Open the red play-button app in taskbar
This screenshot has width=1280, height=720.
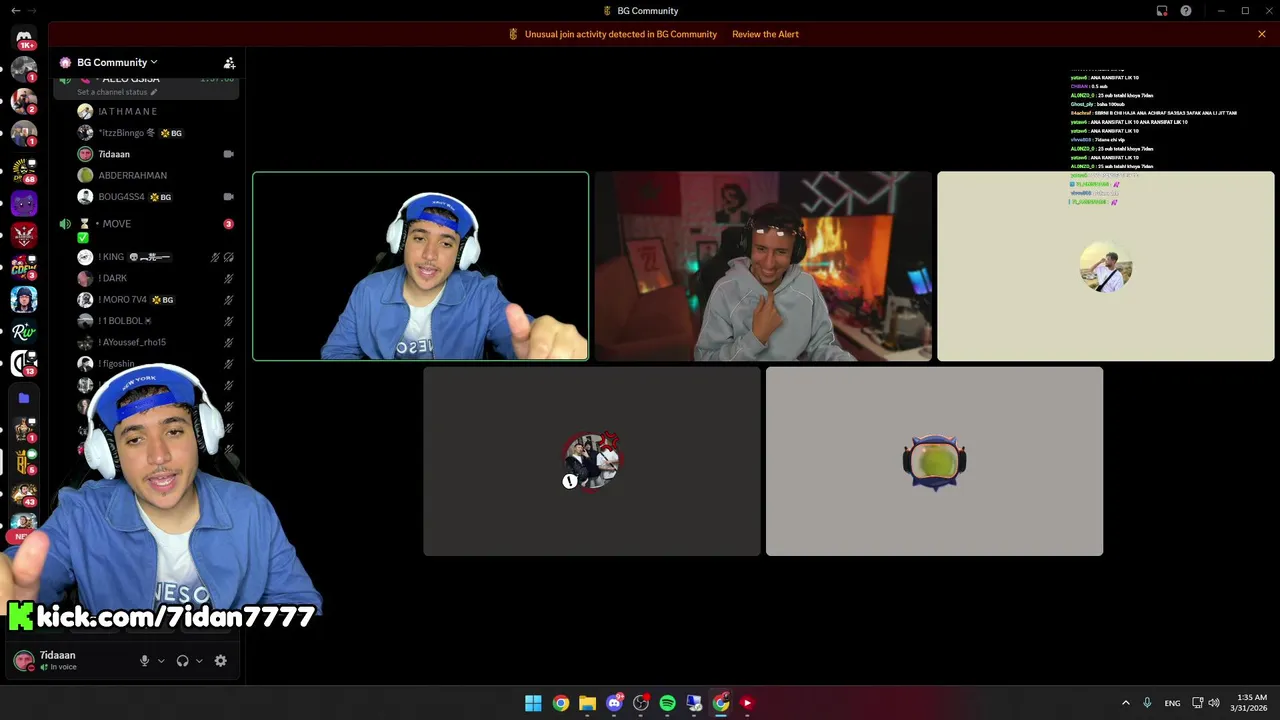point(747,703)
